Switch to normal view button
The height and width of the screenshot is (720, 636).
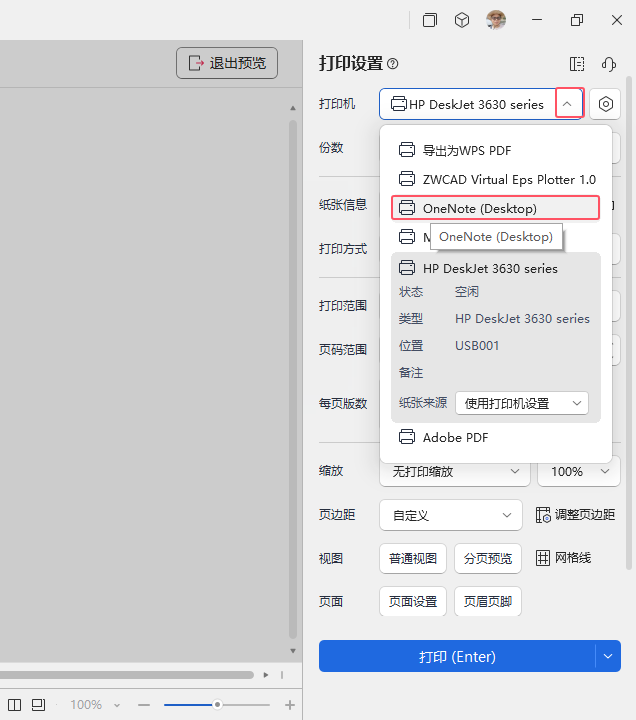(413, 558)
